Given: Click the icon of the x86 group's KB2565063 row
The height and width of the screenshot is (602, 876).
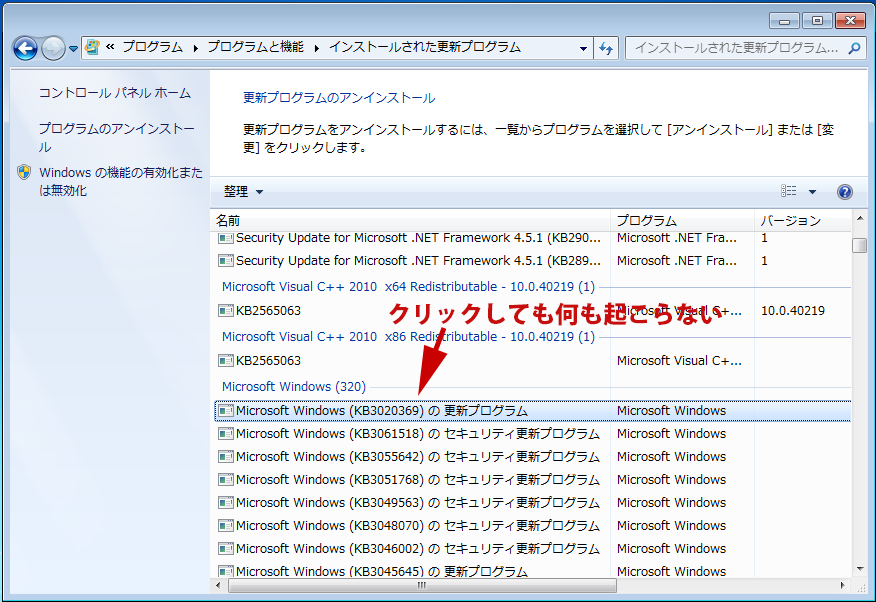Looking at the screenshot, I should pos(226,361).
